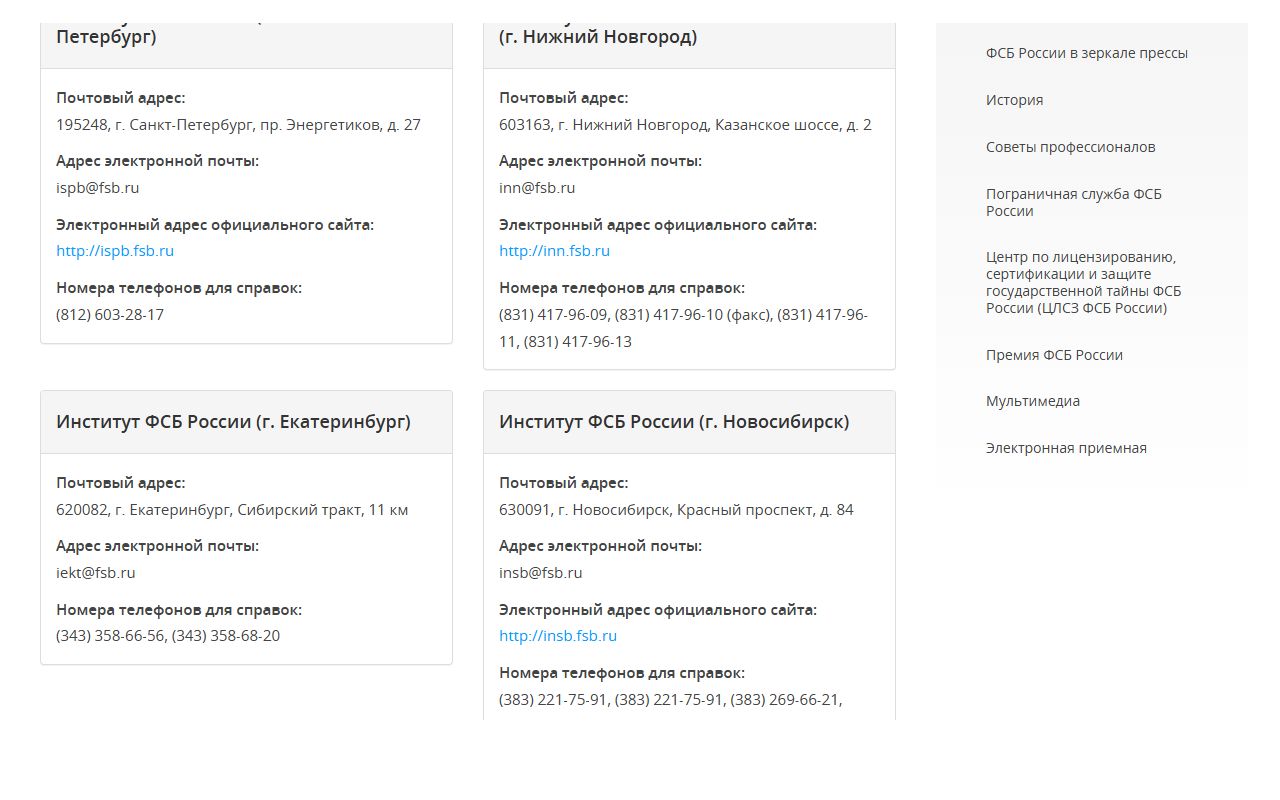The image size is (1280, 800).
Task: Open 'Электронная приемная' in the sidebar
Action: tap(1066, 448)
